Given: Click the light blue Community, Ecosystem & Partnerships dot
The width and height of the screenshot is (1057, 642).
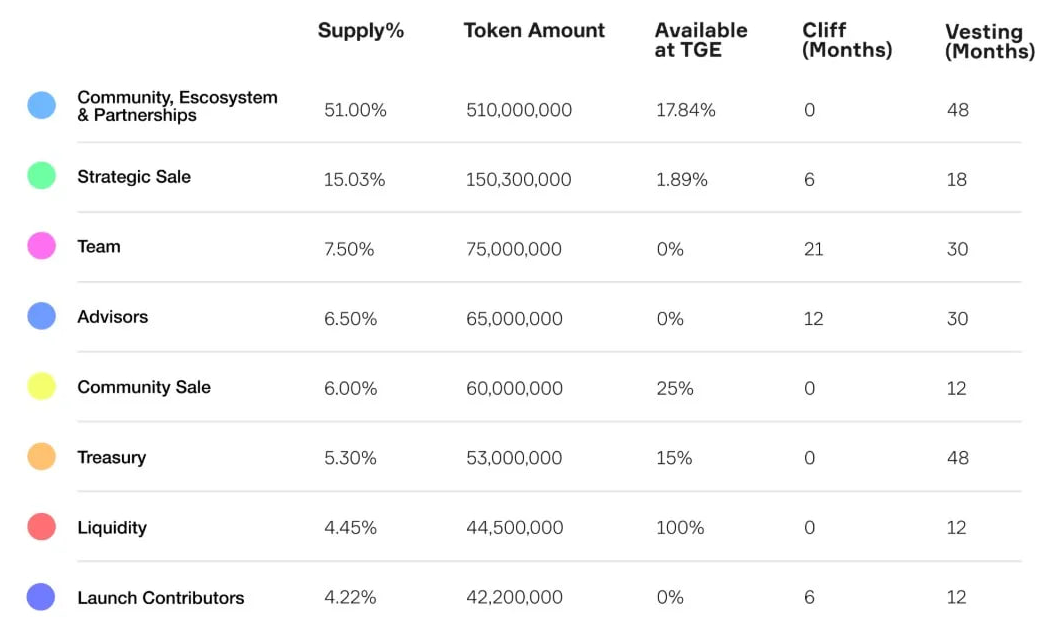Looking at the screenshot, I should point(41,105).
